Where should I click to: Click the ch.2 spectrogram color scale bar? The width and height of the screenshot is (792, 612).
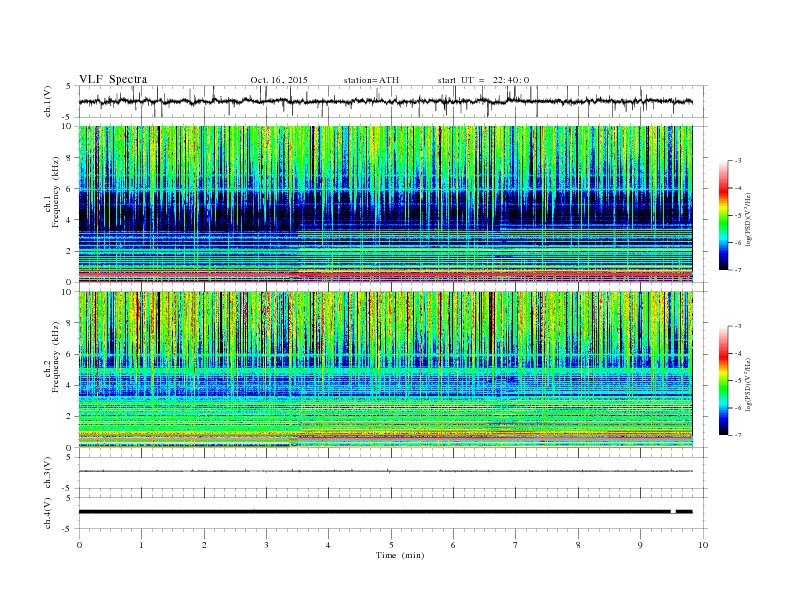click(x=724, y=380)
